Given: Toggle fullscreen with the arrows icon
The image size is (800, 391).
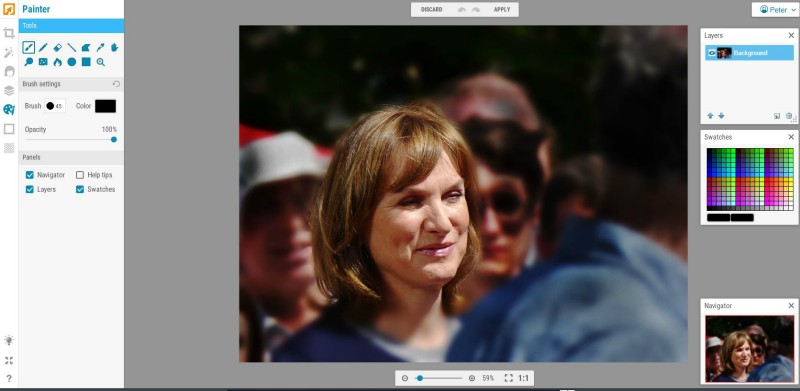Looking at the screenshot, I should [9, 360].
